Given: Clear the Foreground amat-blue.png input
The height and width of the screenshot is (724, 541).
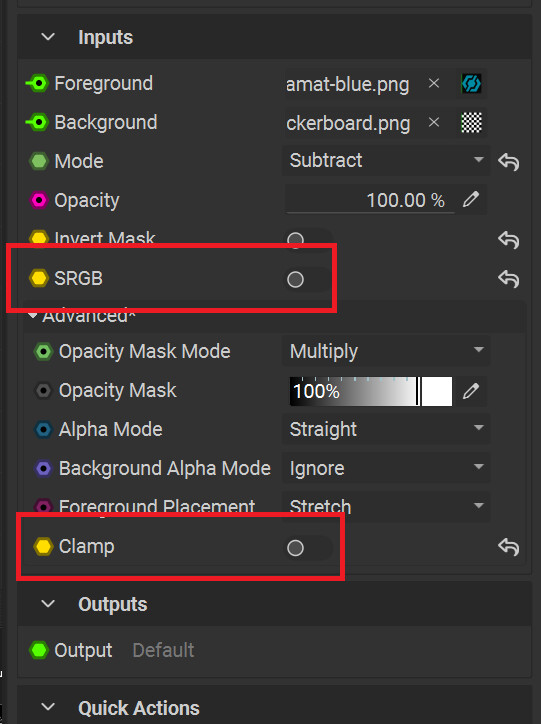Looking at the screenshot, I should pos(433,84).
